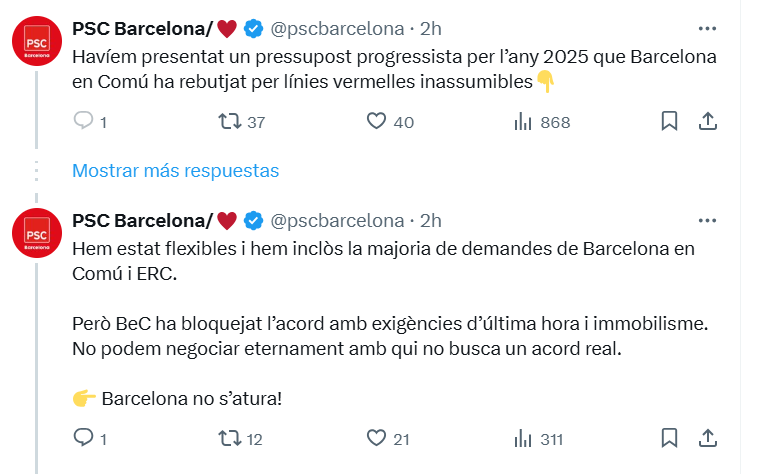768x474 pixels.
Task: View analytics of tweet with 311 views
Action: point(522,438)
